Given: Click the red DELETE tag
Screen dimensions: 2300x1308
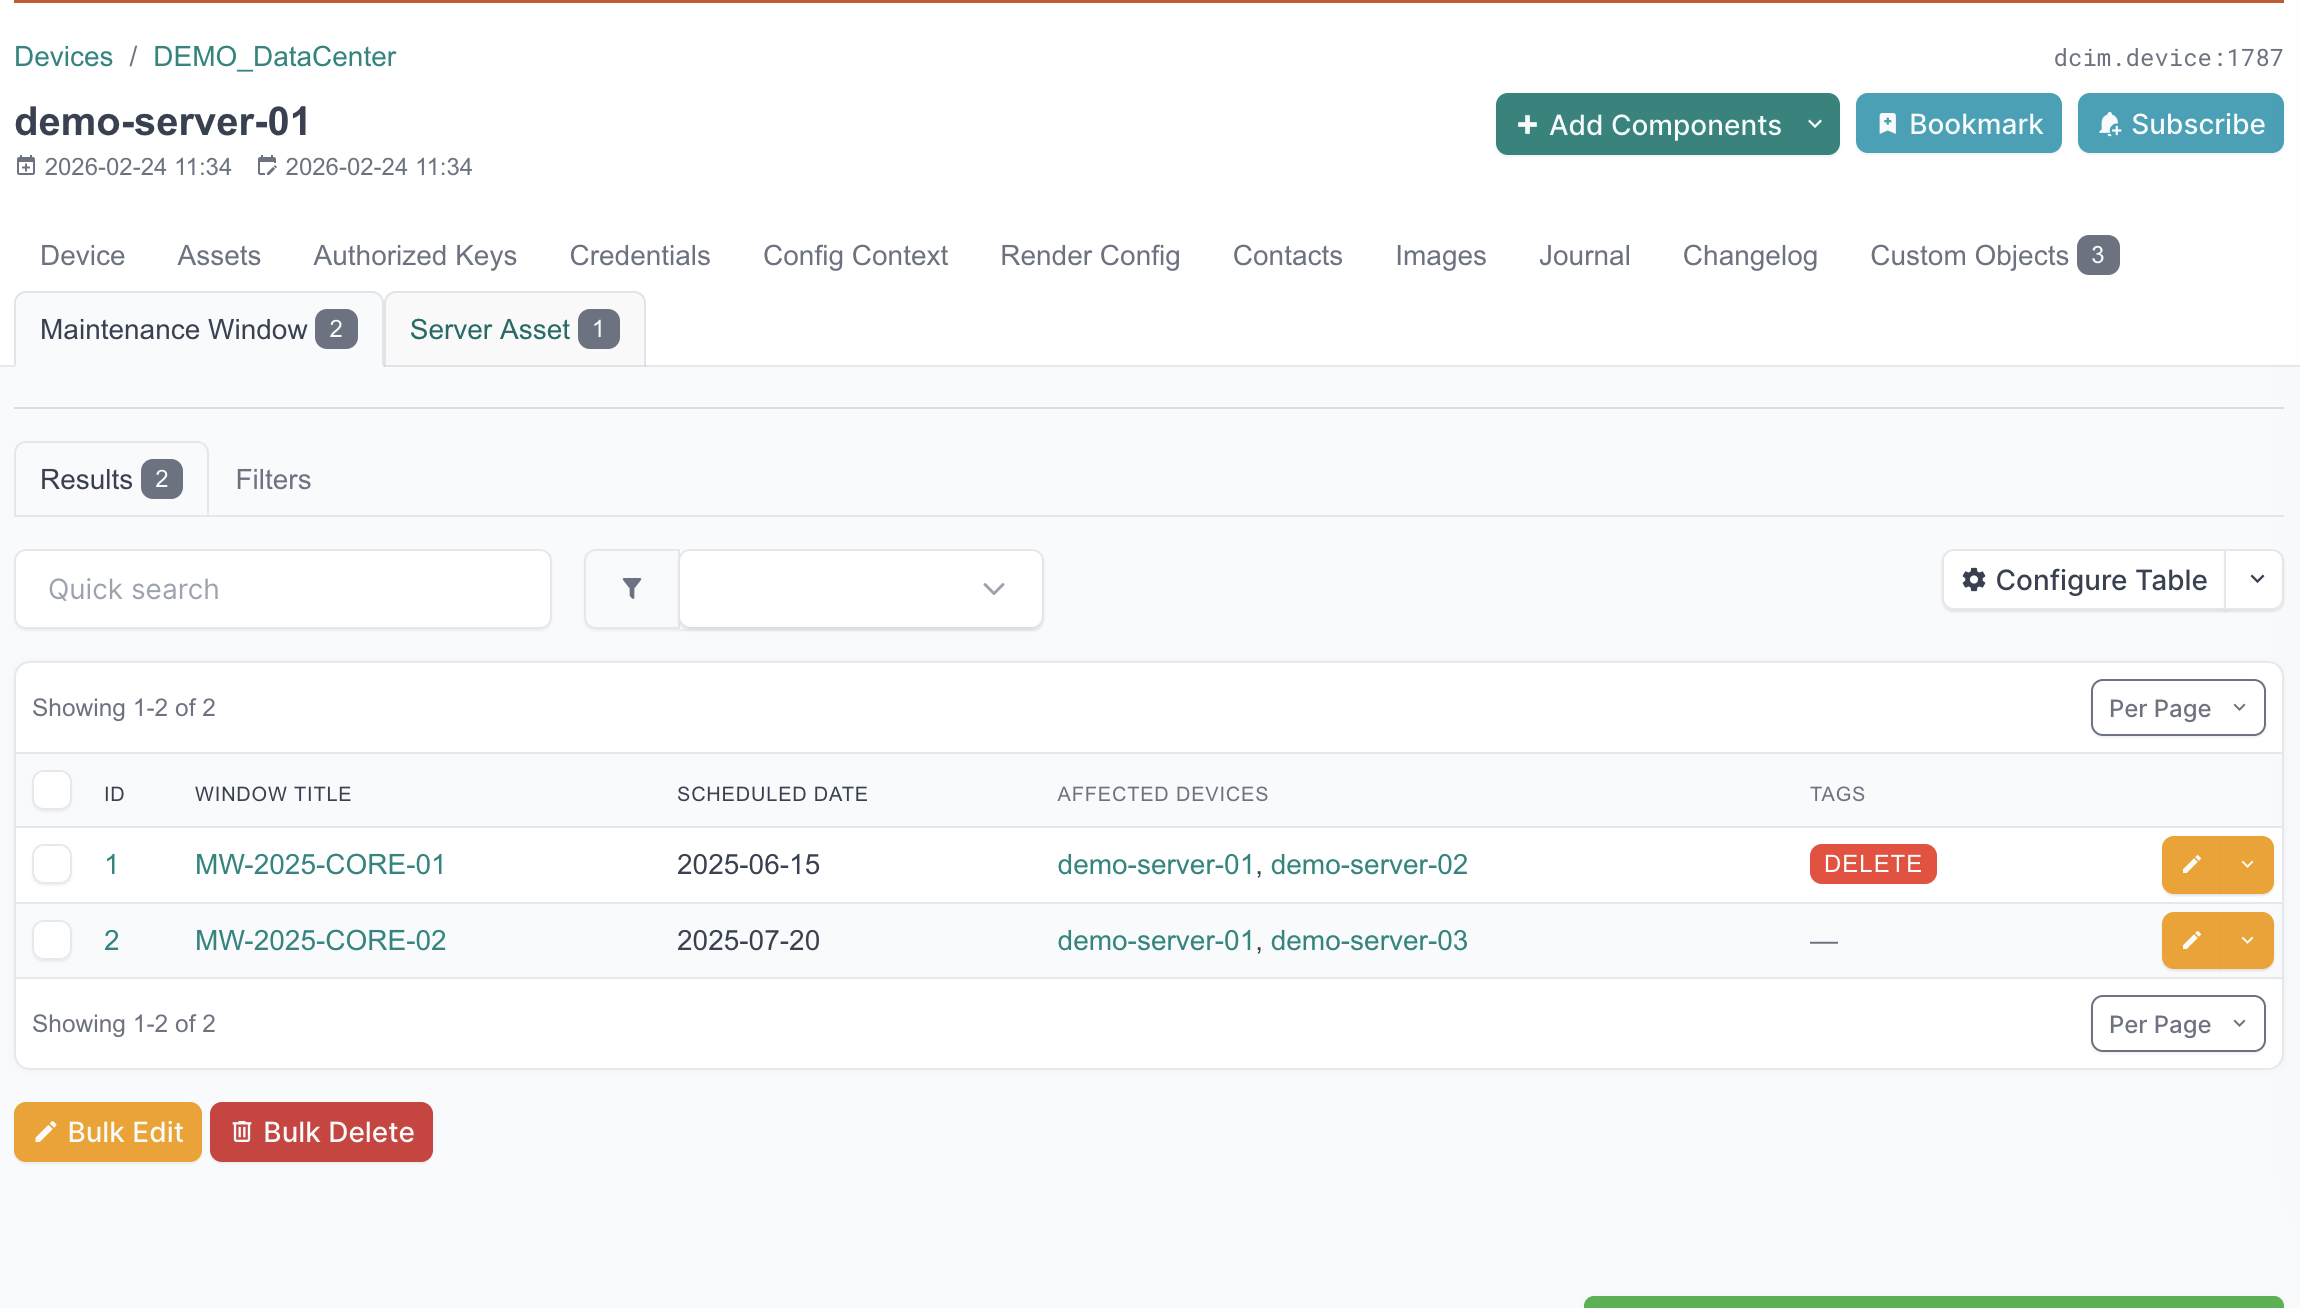Looking at the screenshot, I should (x=1872, y=864).
